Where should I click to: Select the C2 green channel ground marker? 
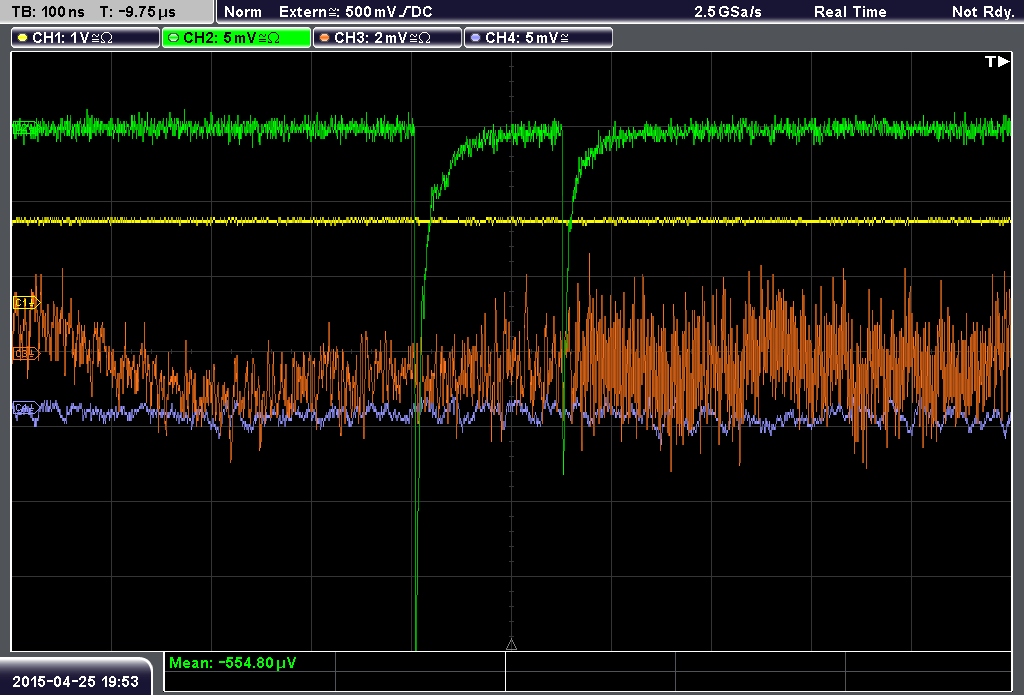(x=24, y=128)
